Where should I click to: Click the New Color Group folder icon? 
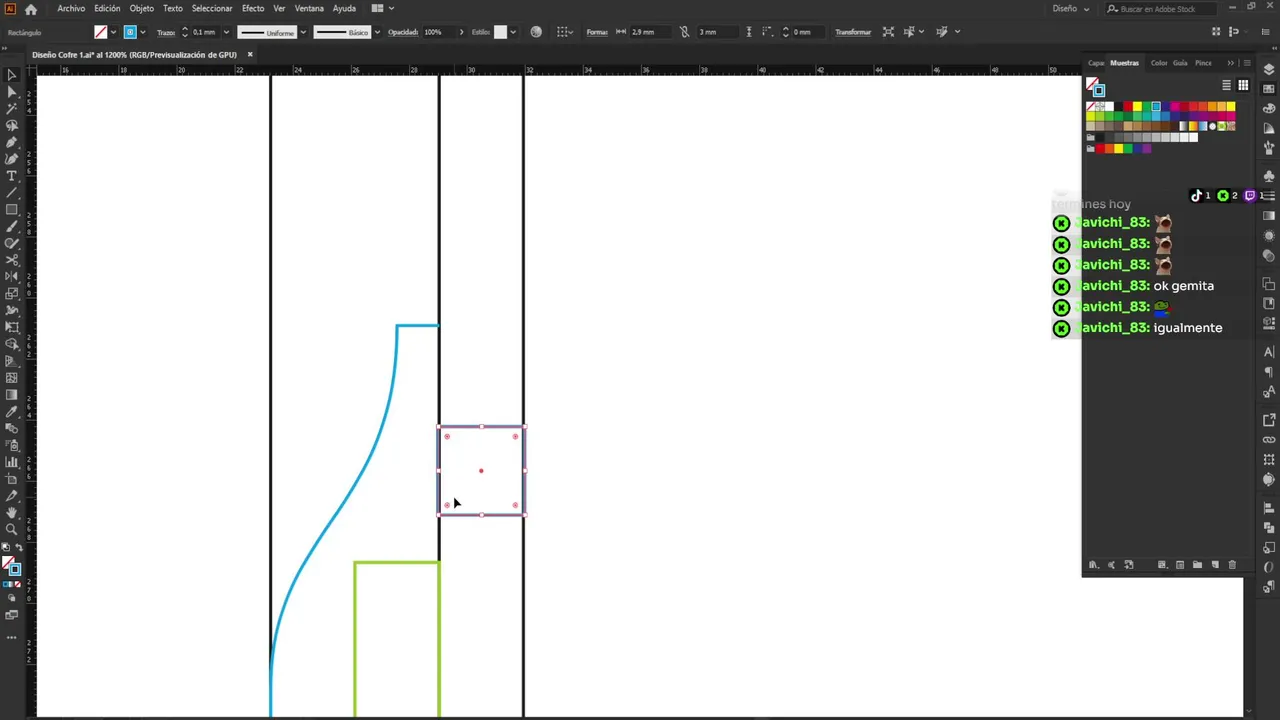click(x=1197, y=565)
